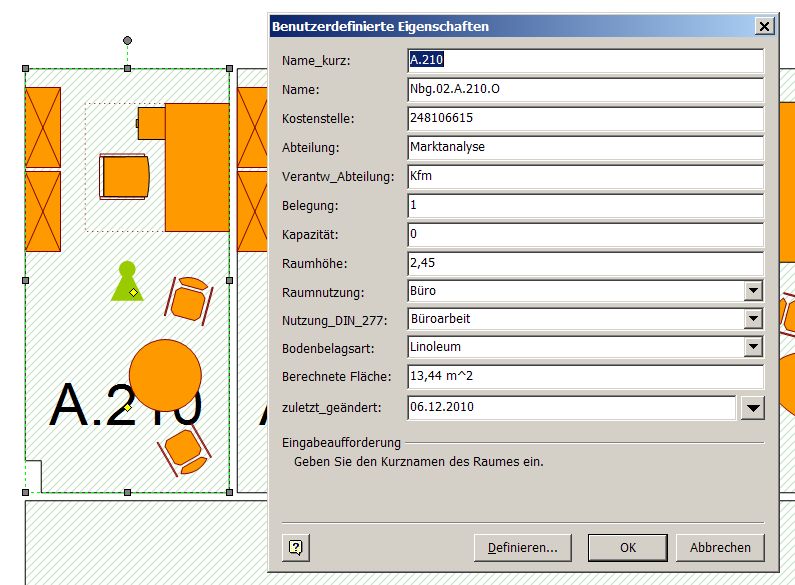
Task: Click the top-left orange cabinet shape
Action: [43, 126]
